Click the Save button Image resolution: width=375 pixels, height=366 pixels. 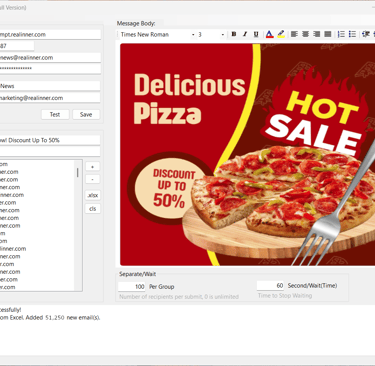click(86, 114)
